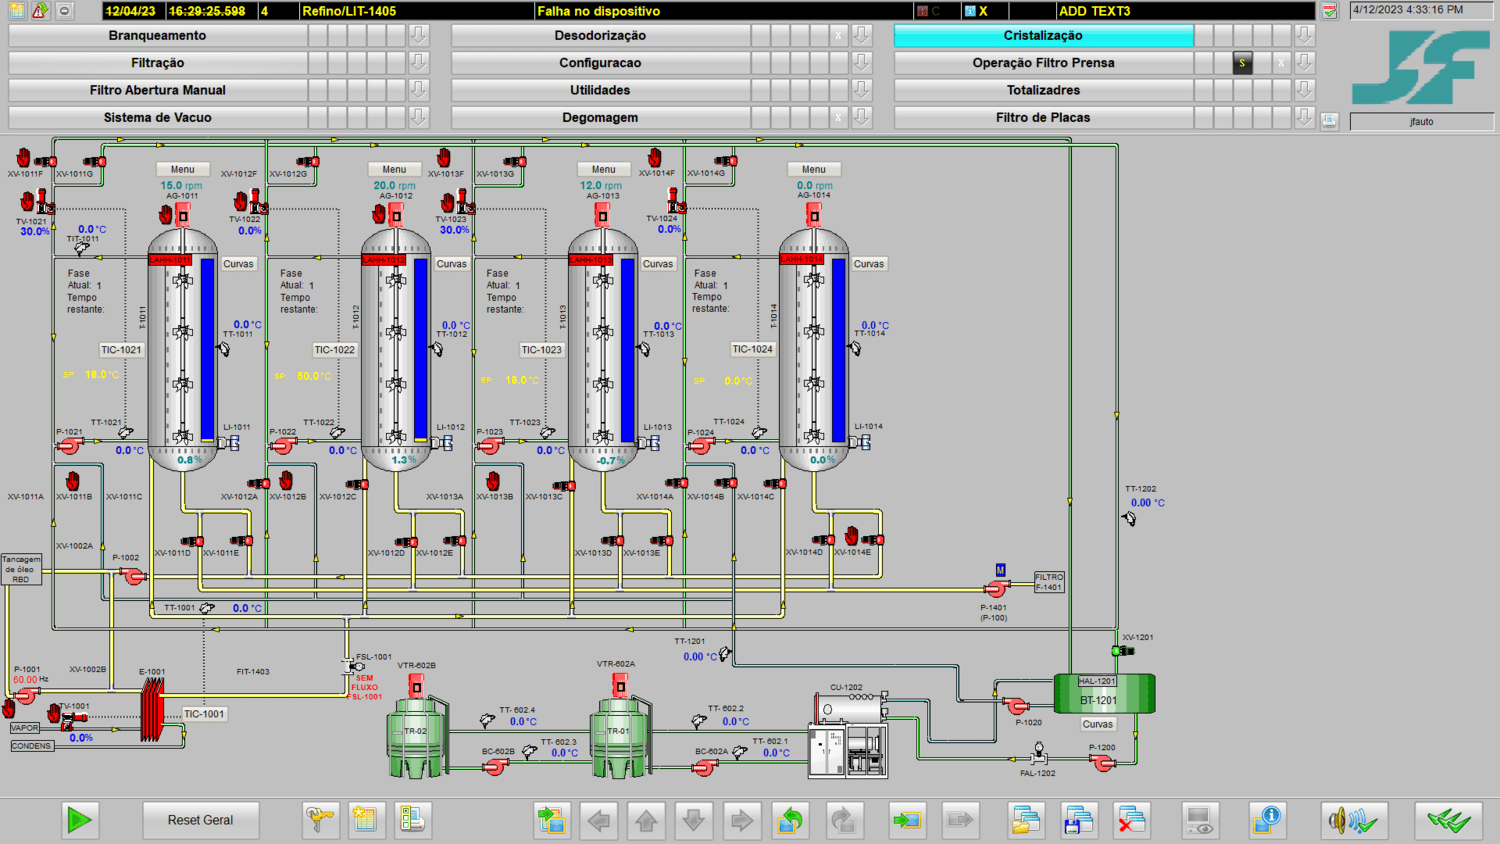Click the blue info icon in bottom toolbar
1500x844 pixels.
(x=1267, y=820)
